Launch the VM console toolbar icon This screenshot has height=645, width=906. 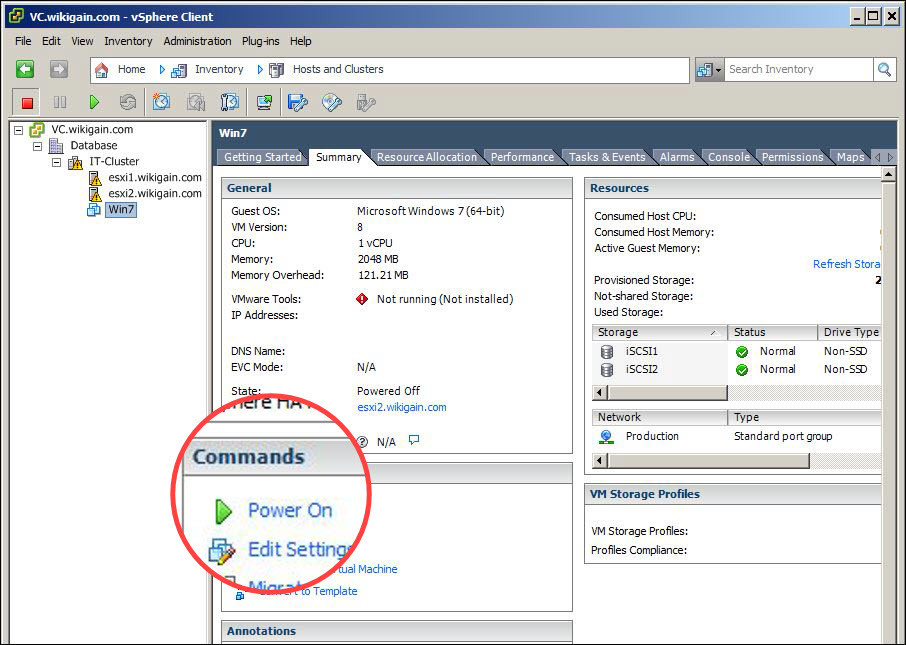coord(265,103)
